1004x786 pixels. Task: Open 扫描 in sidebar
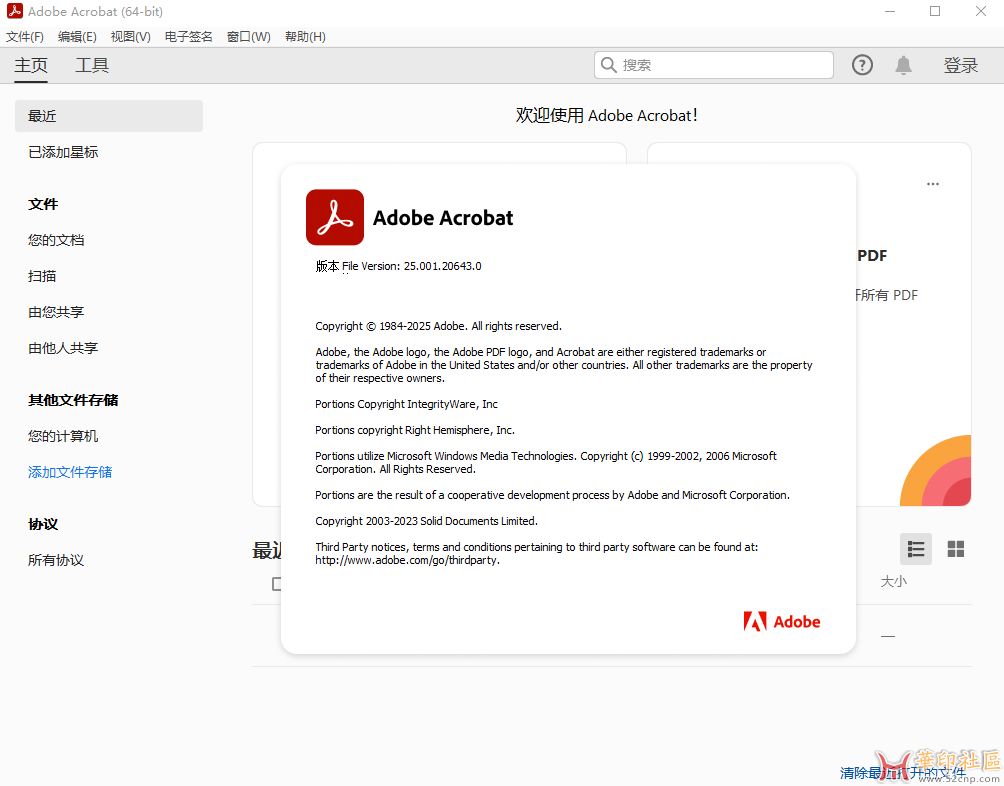[42, 276]
